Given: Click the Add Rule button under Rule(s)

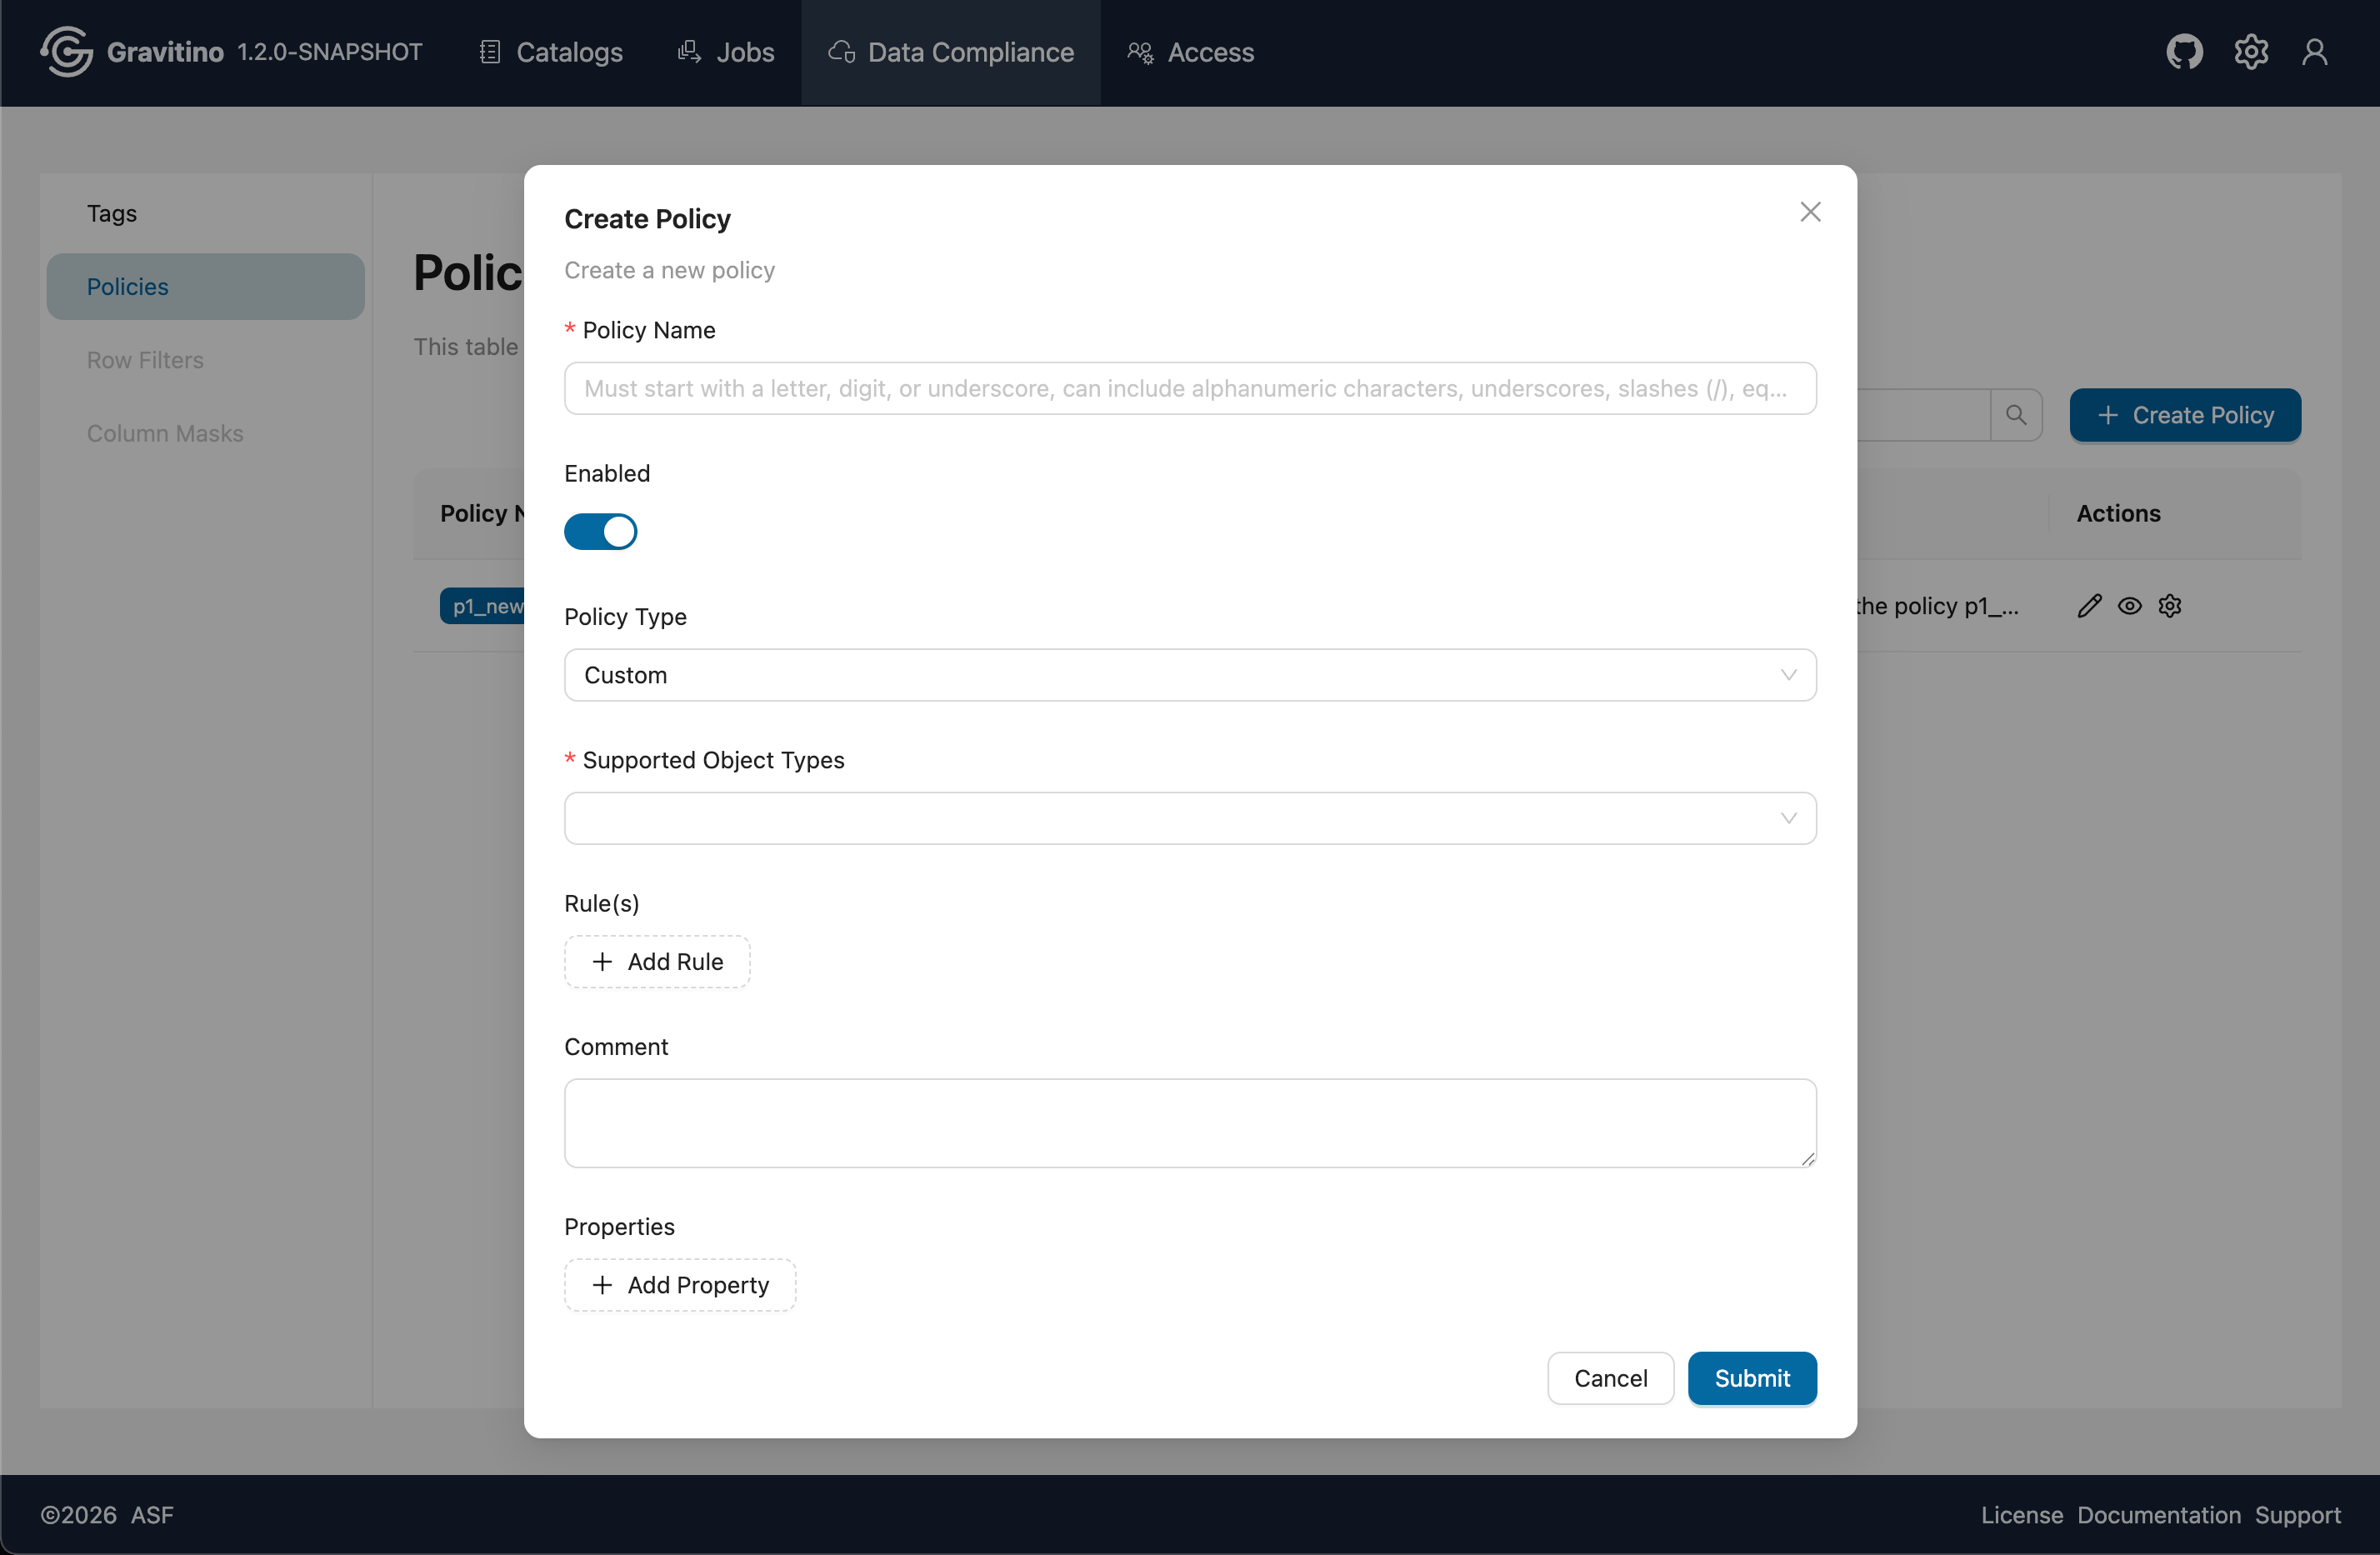Looking at the screenshot, I should [x=657, y=961].
